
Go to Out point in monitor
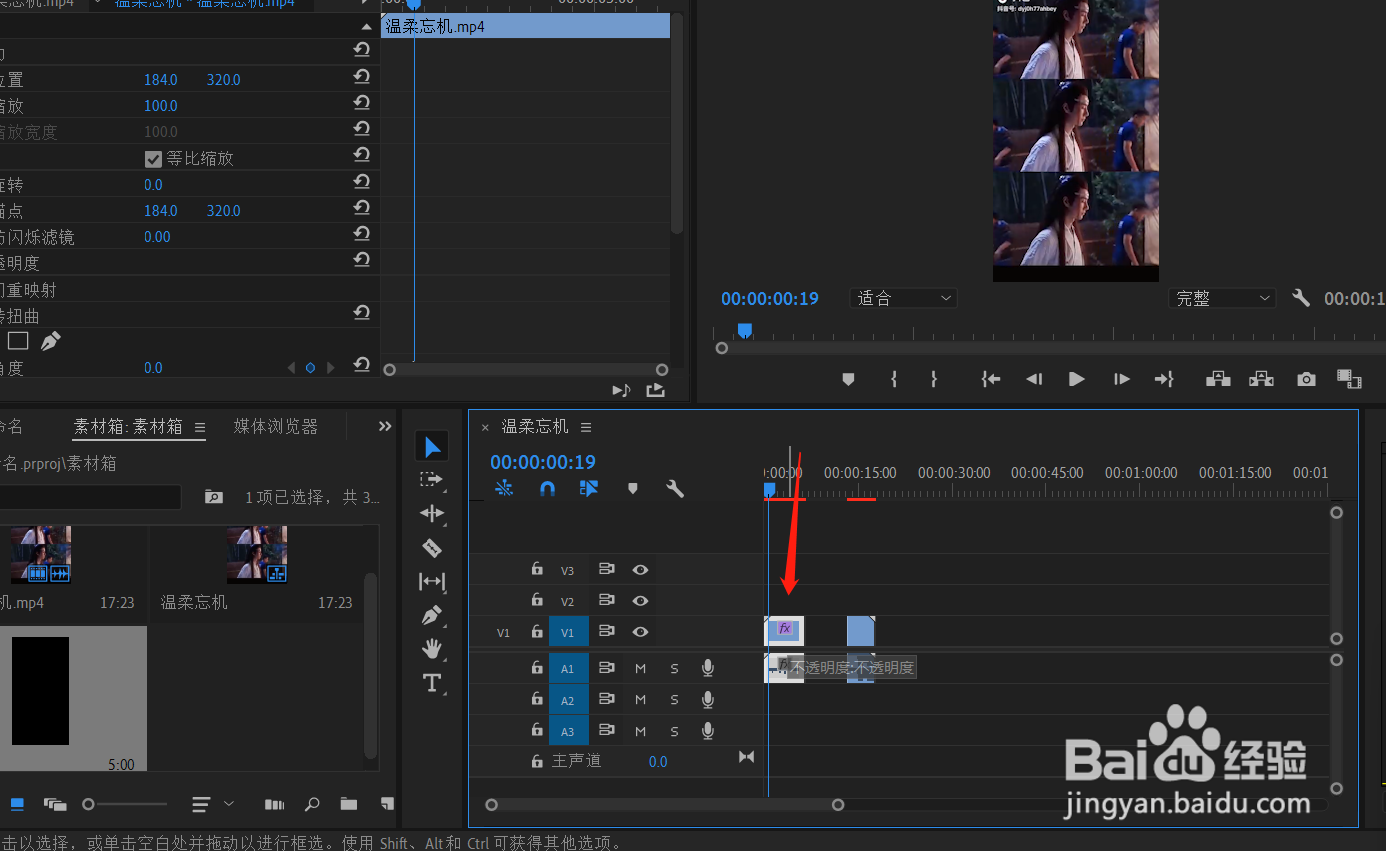[1164, 379]
